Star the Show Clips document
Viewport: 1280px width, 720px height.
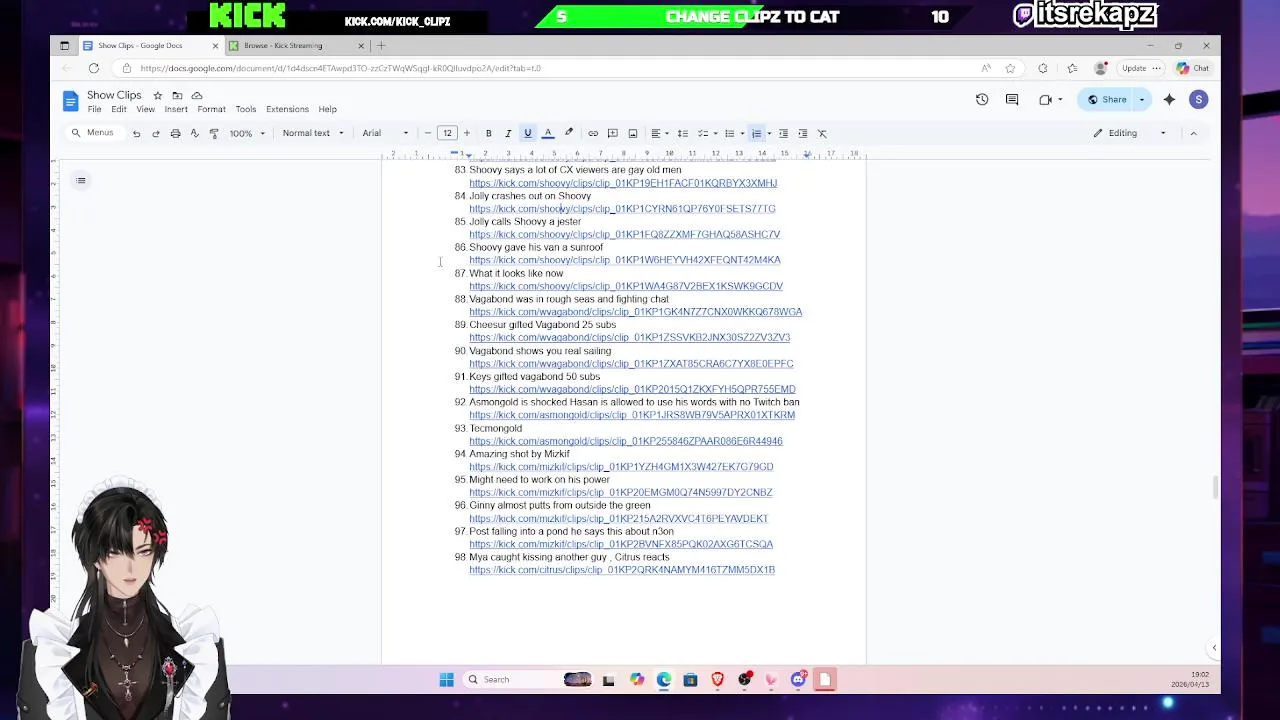tap(157, 95)
